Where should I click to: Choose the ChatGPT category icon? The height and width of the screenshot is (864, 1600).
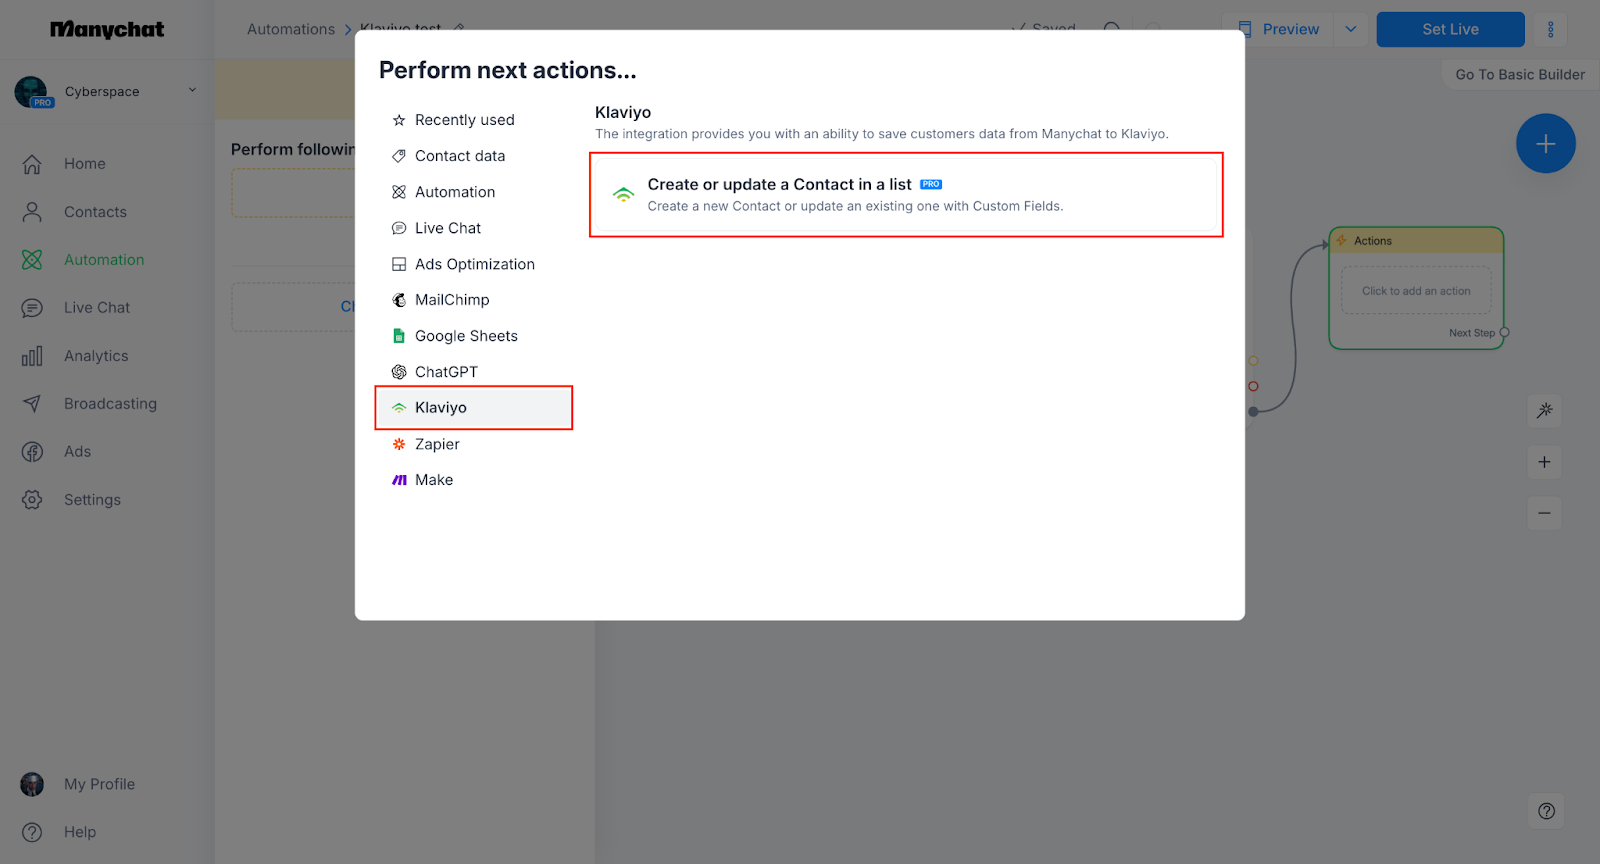(399, 372)
